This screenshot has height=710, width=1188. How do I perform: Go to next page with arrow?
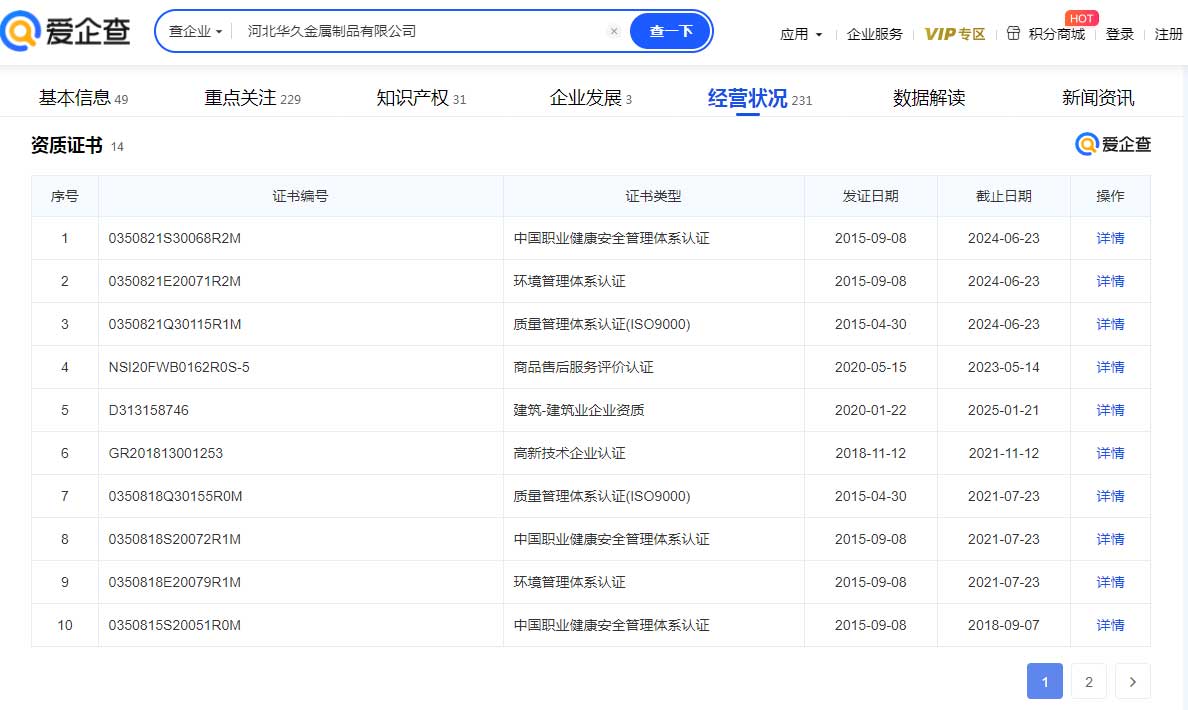point(1132,682)
